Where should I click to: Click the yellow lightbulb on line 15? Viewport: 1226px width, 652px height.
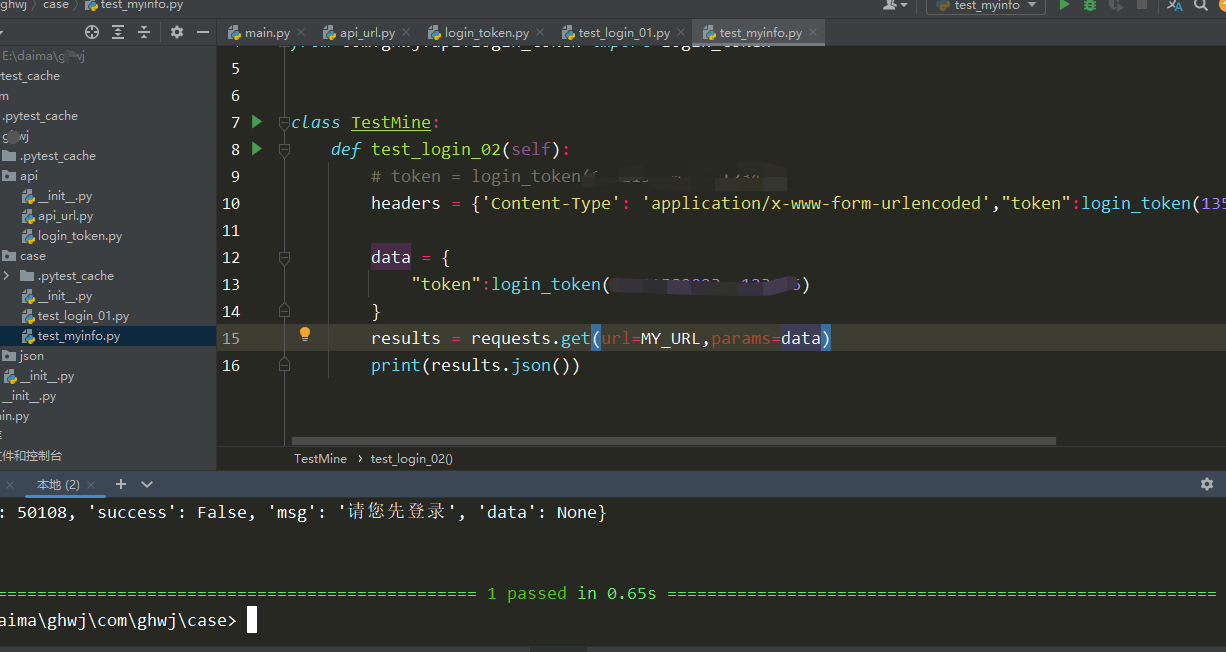(305, 335)
